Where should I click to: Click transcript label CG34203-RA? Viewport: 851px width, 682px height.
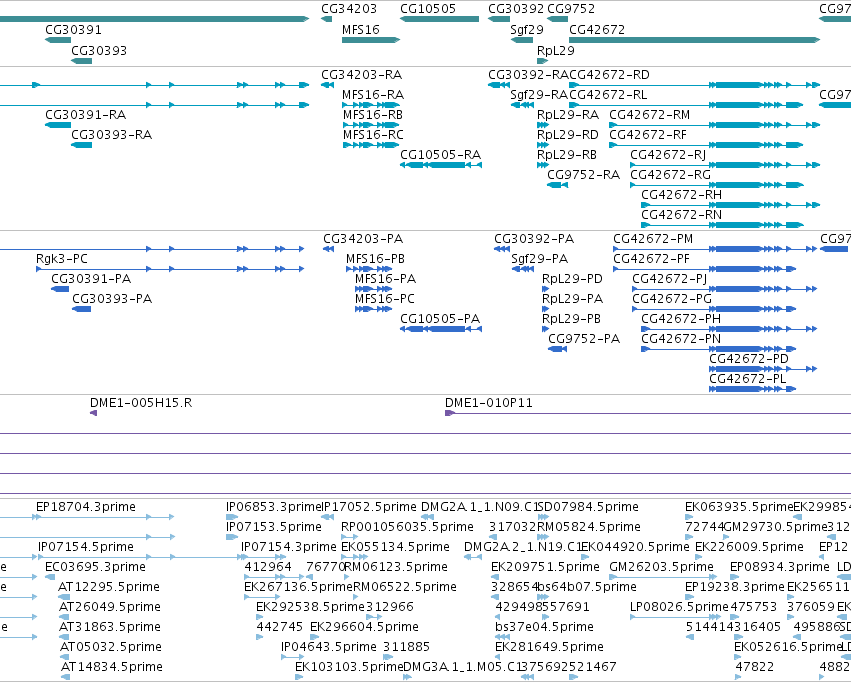(x=361, y=74)
